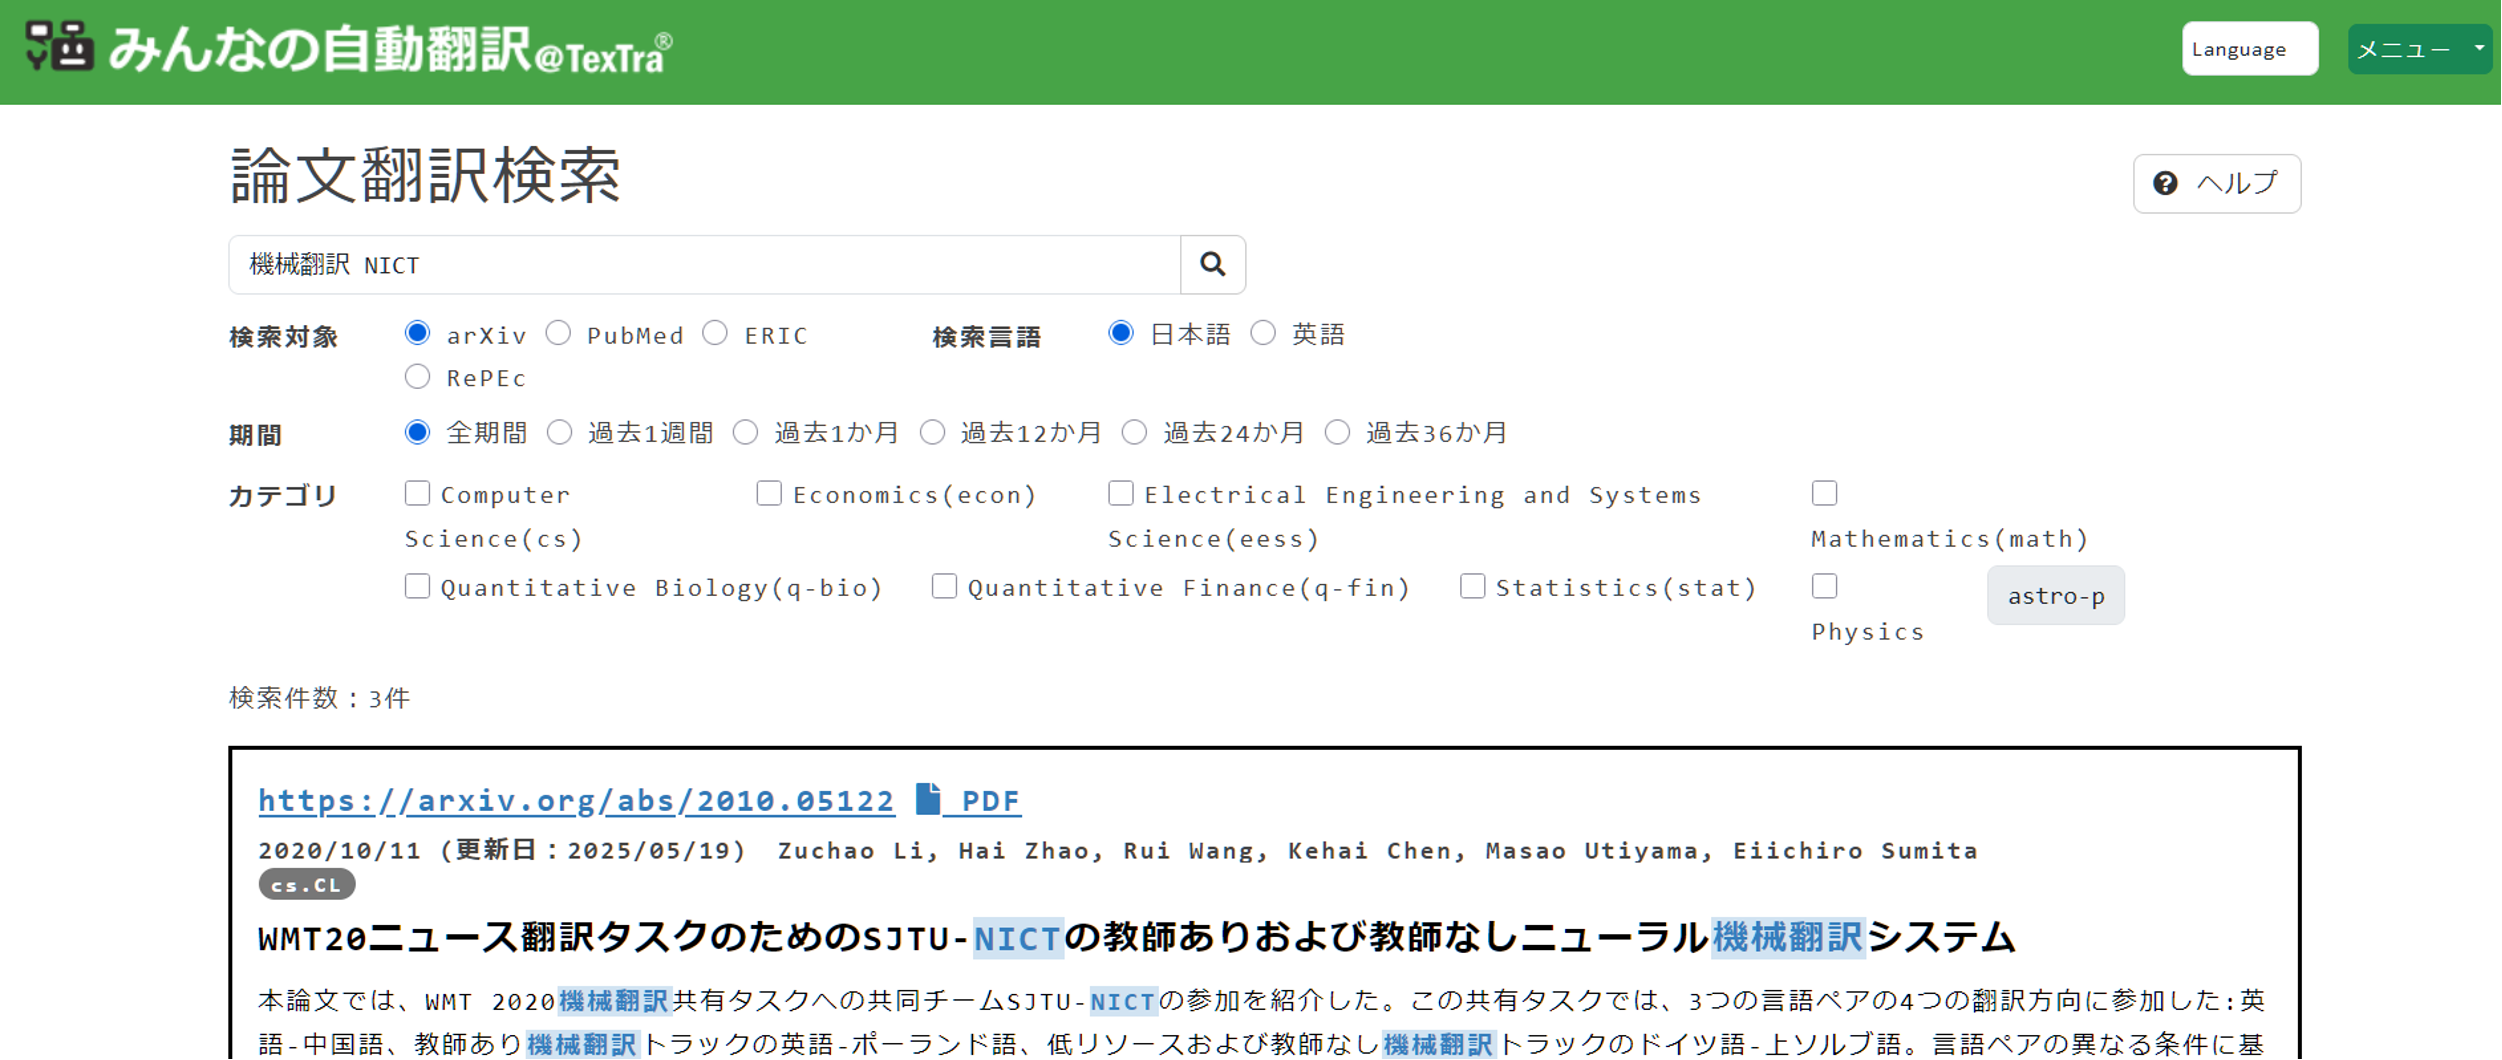Select RePEc as search target
2502x1060 pixels.
coord(418,377)
